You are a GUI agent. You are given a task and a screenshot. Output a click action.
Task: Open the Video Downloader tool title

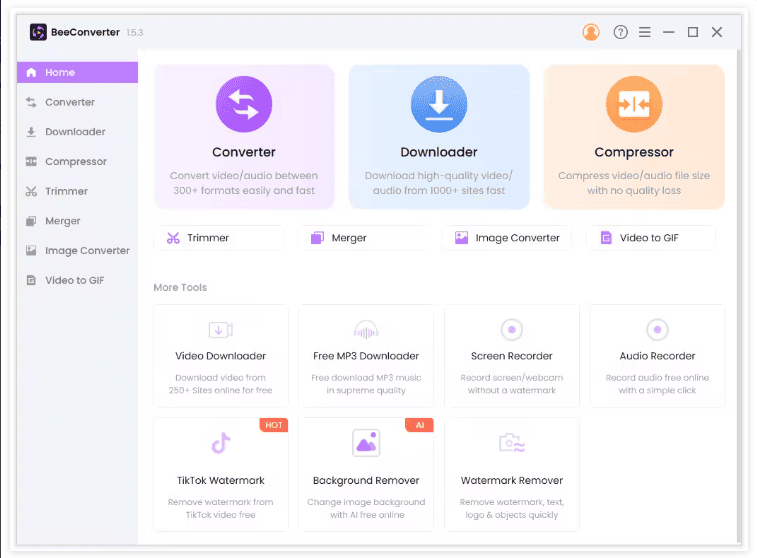221,356
